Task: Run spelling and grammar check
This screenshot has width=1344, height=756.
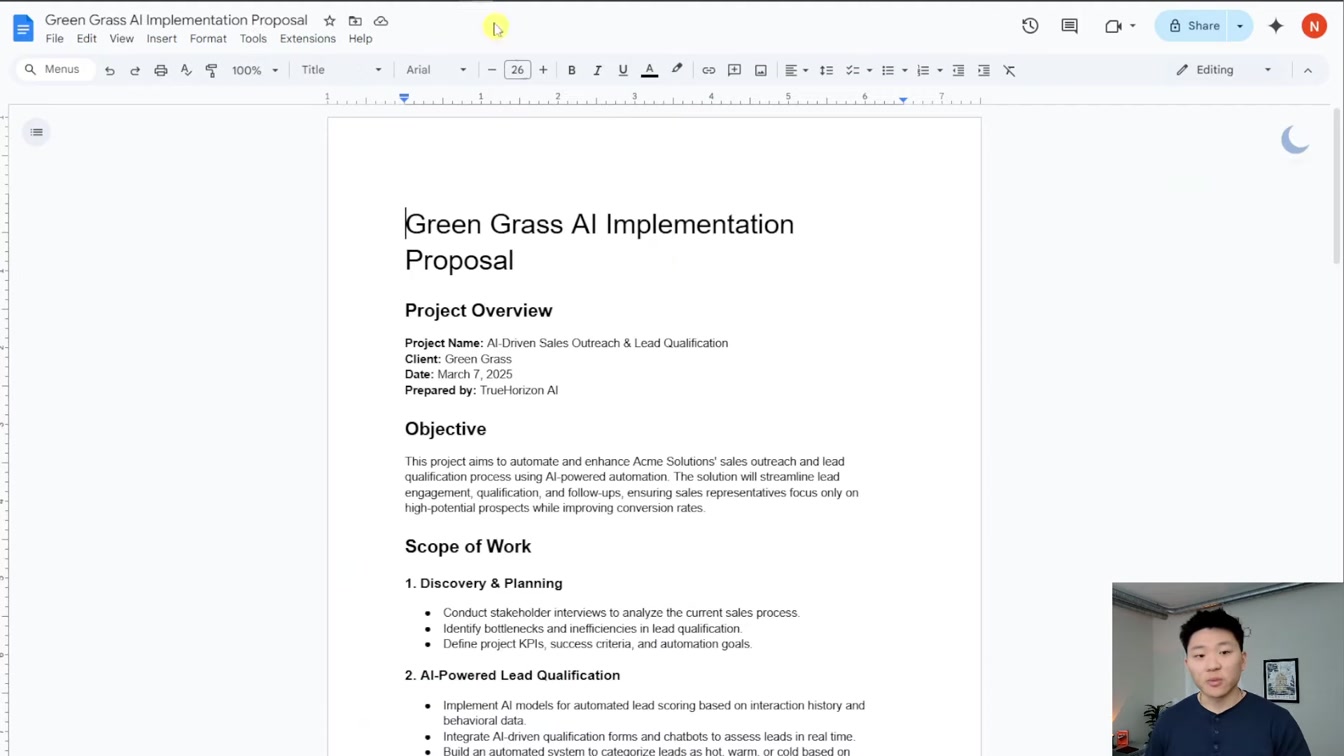Action: pyautogui.click(x=186, y=70)
